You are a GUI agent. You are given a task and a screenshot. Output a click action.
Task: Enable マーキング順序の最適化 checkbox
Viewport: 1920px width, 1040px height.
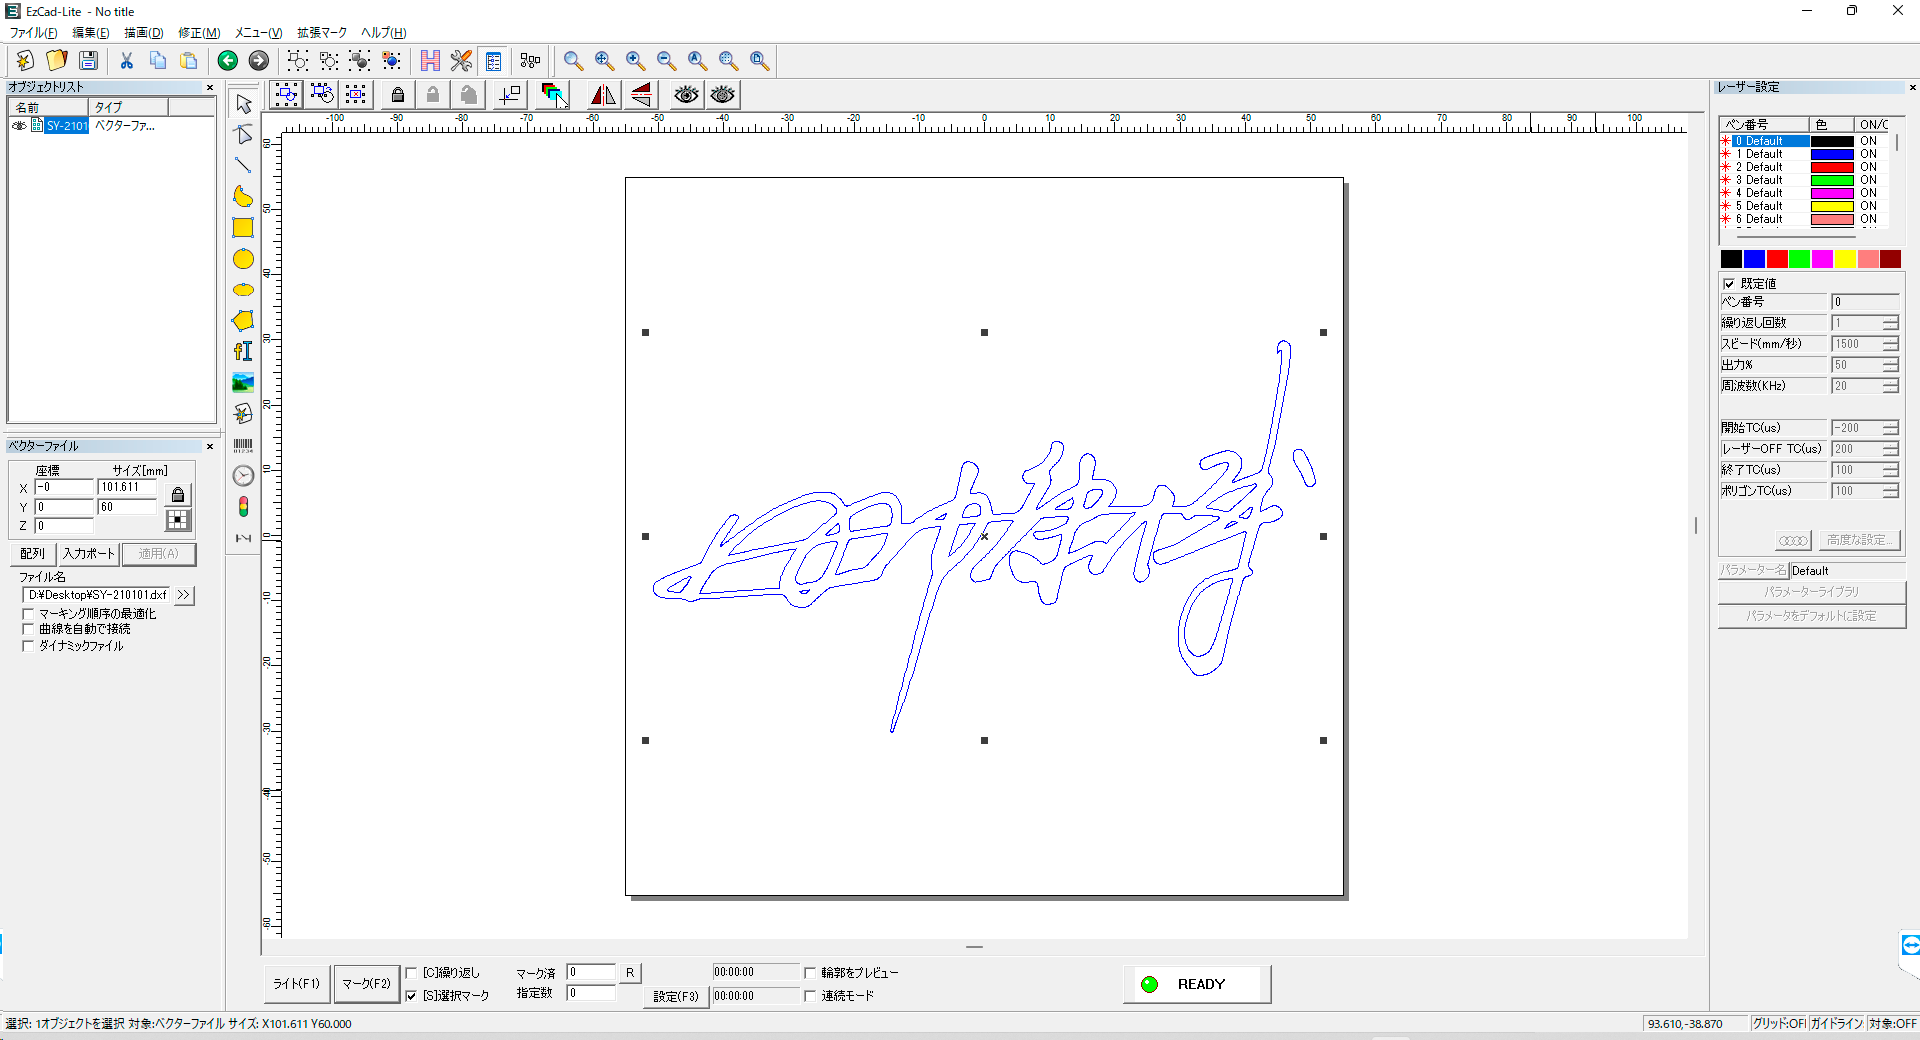coord(28,614)
